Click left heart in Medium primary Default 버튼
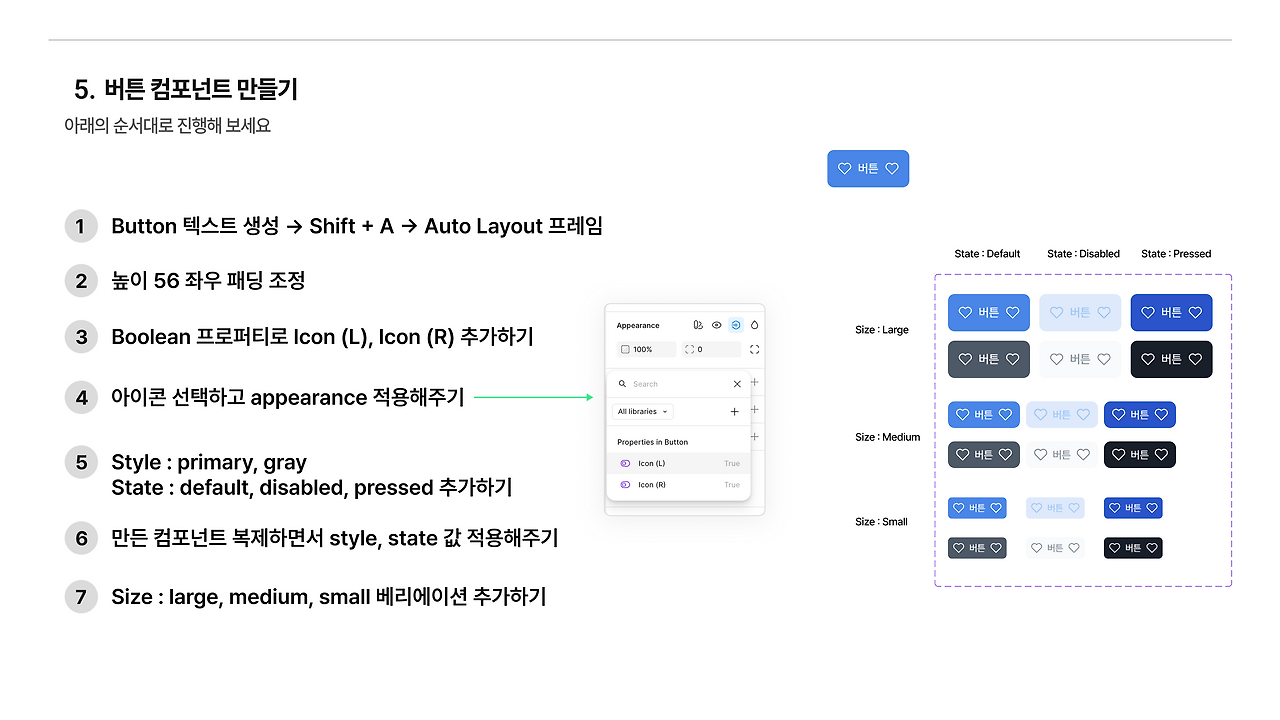The image size is (1280, 720). 962,415
